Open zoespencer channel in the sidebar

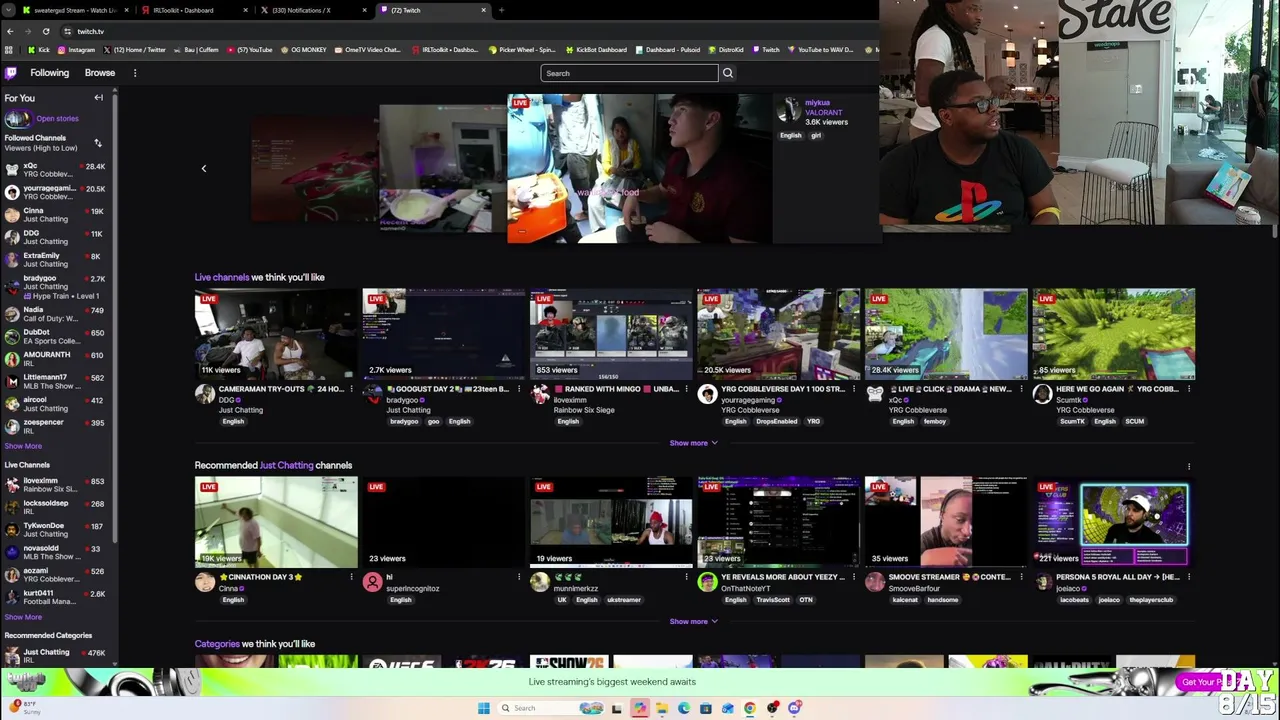[56, 427]
